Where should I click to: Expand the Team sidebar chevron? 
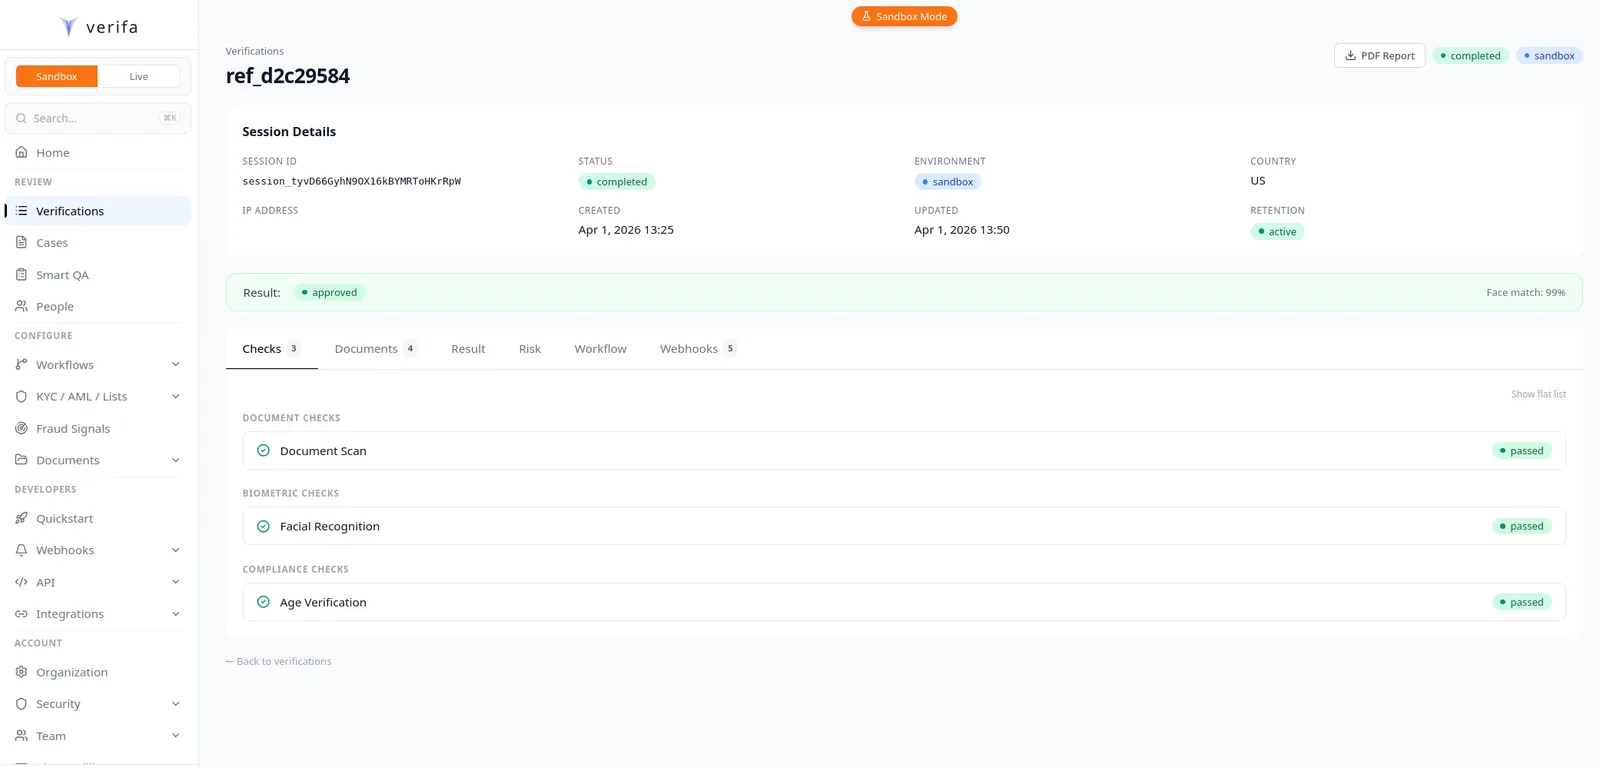[x=176, y=736]
